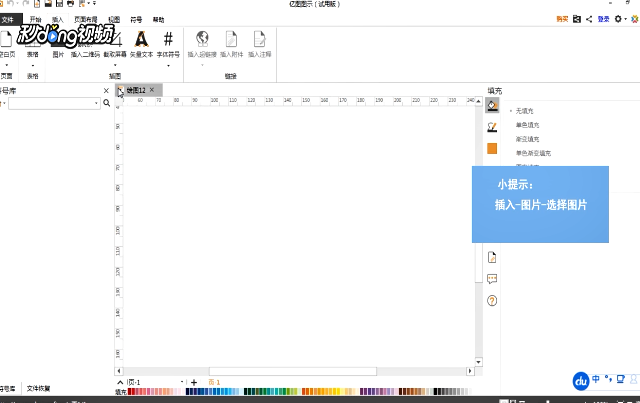
Task: Close the 绘图12 document tab
Action: pyautogui.click(x=152, y=90)
